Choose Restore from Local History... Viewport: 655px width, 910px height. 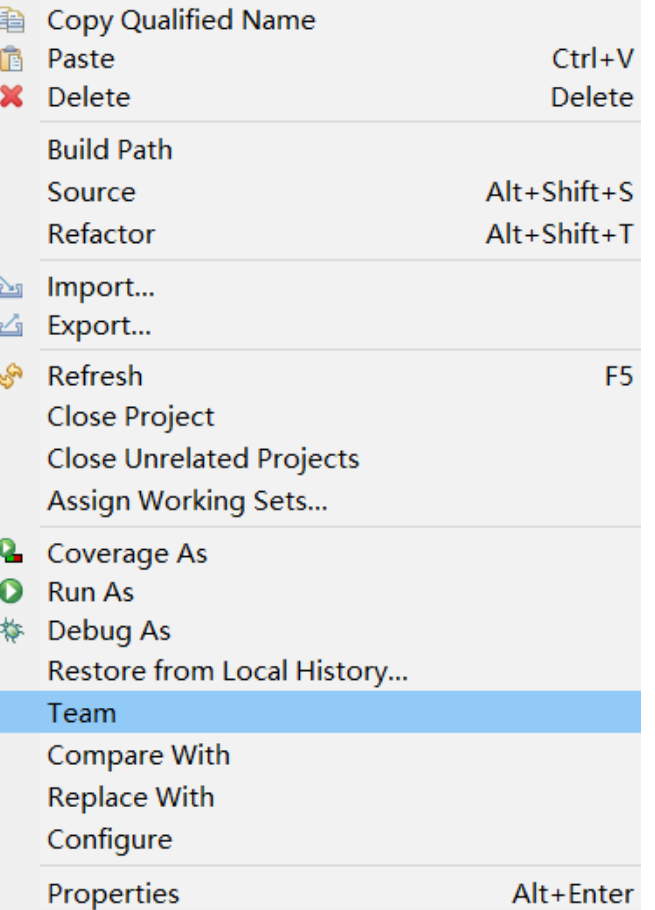click(x=227, y=671)
